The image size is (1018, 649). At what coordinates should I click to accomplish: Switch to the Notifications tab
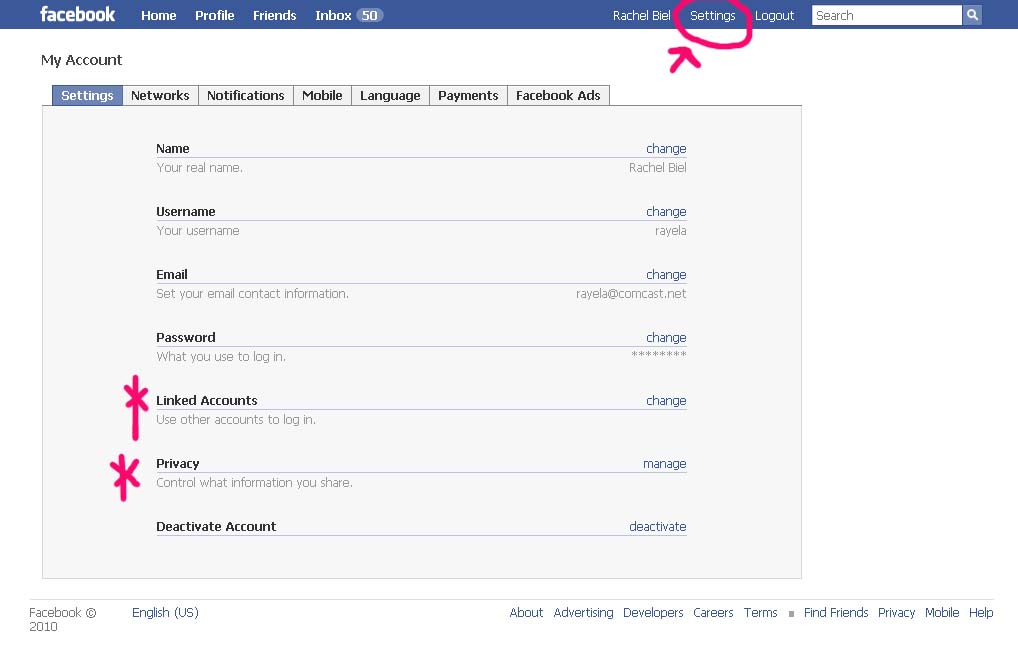[x=245, y=95]
